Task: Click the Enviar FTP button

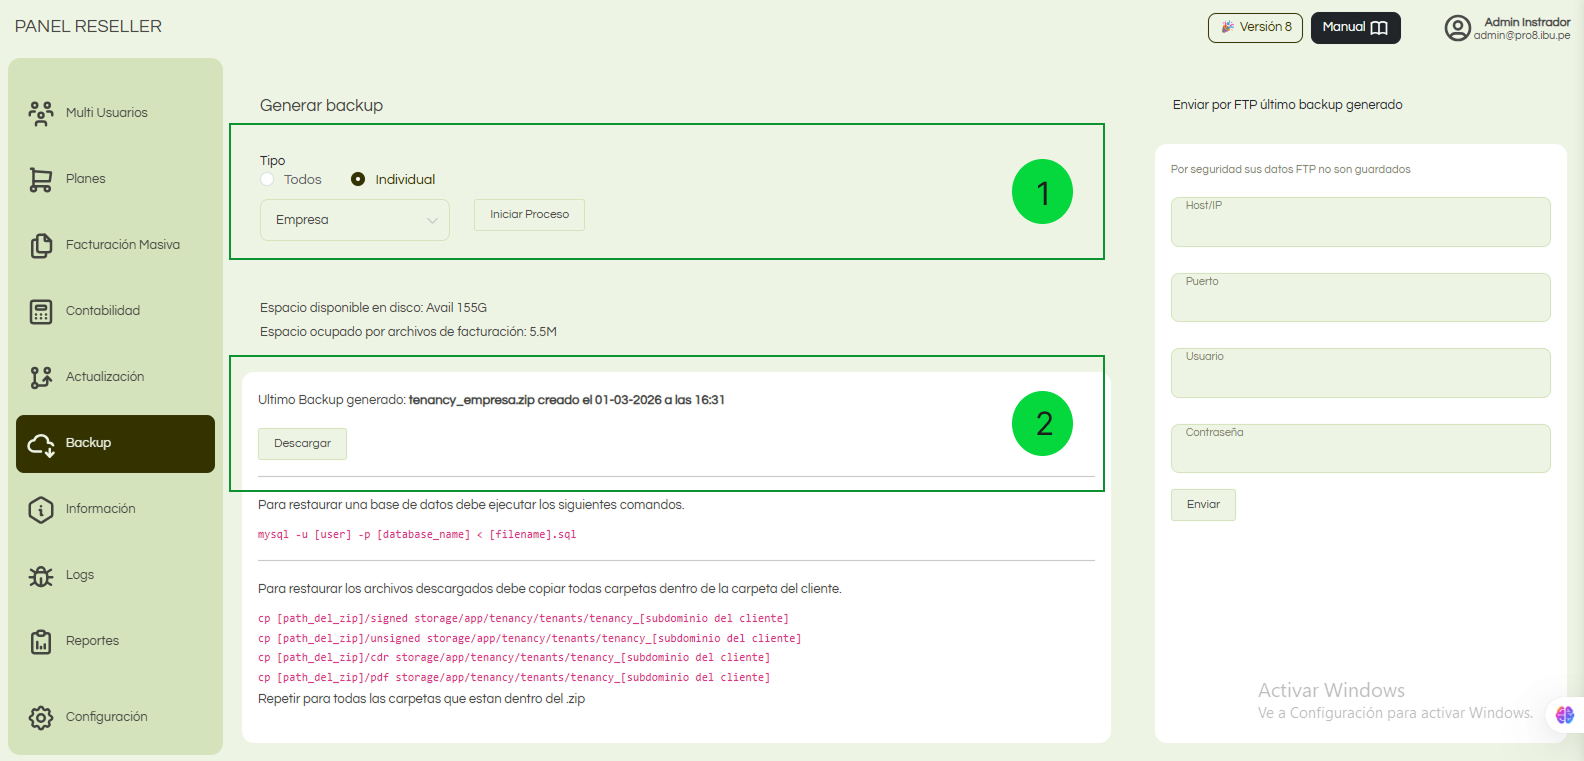Action: (1203, 505)
